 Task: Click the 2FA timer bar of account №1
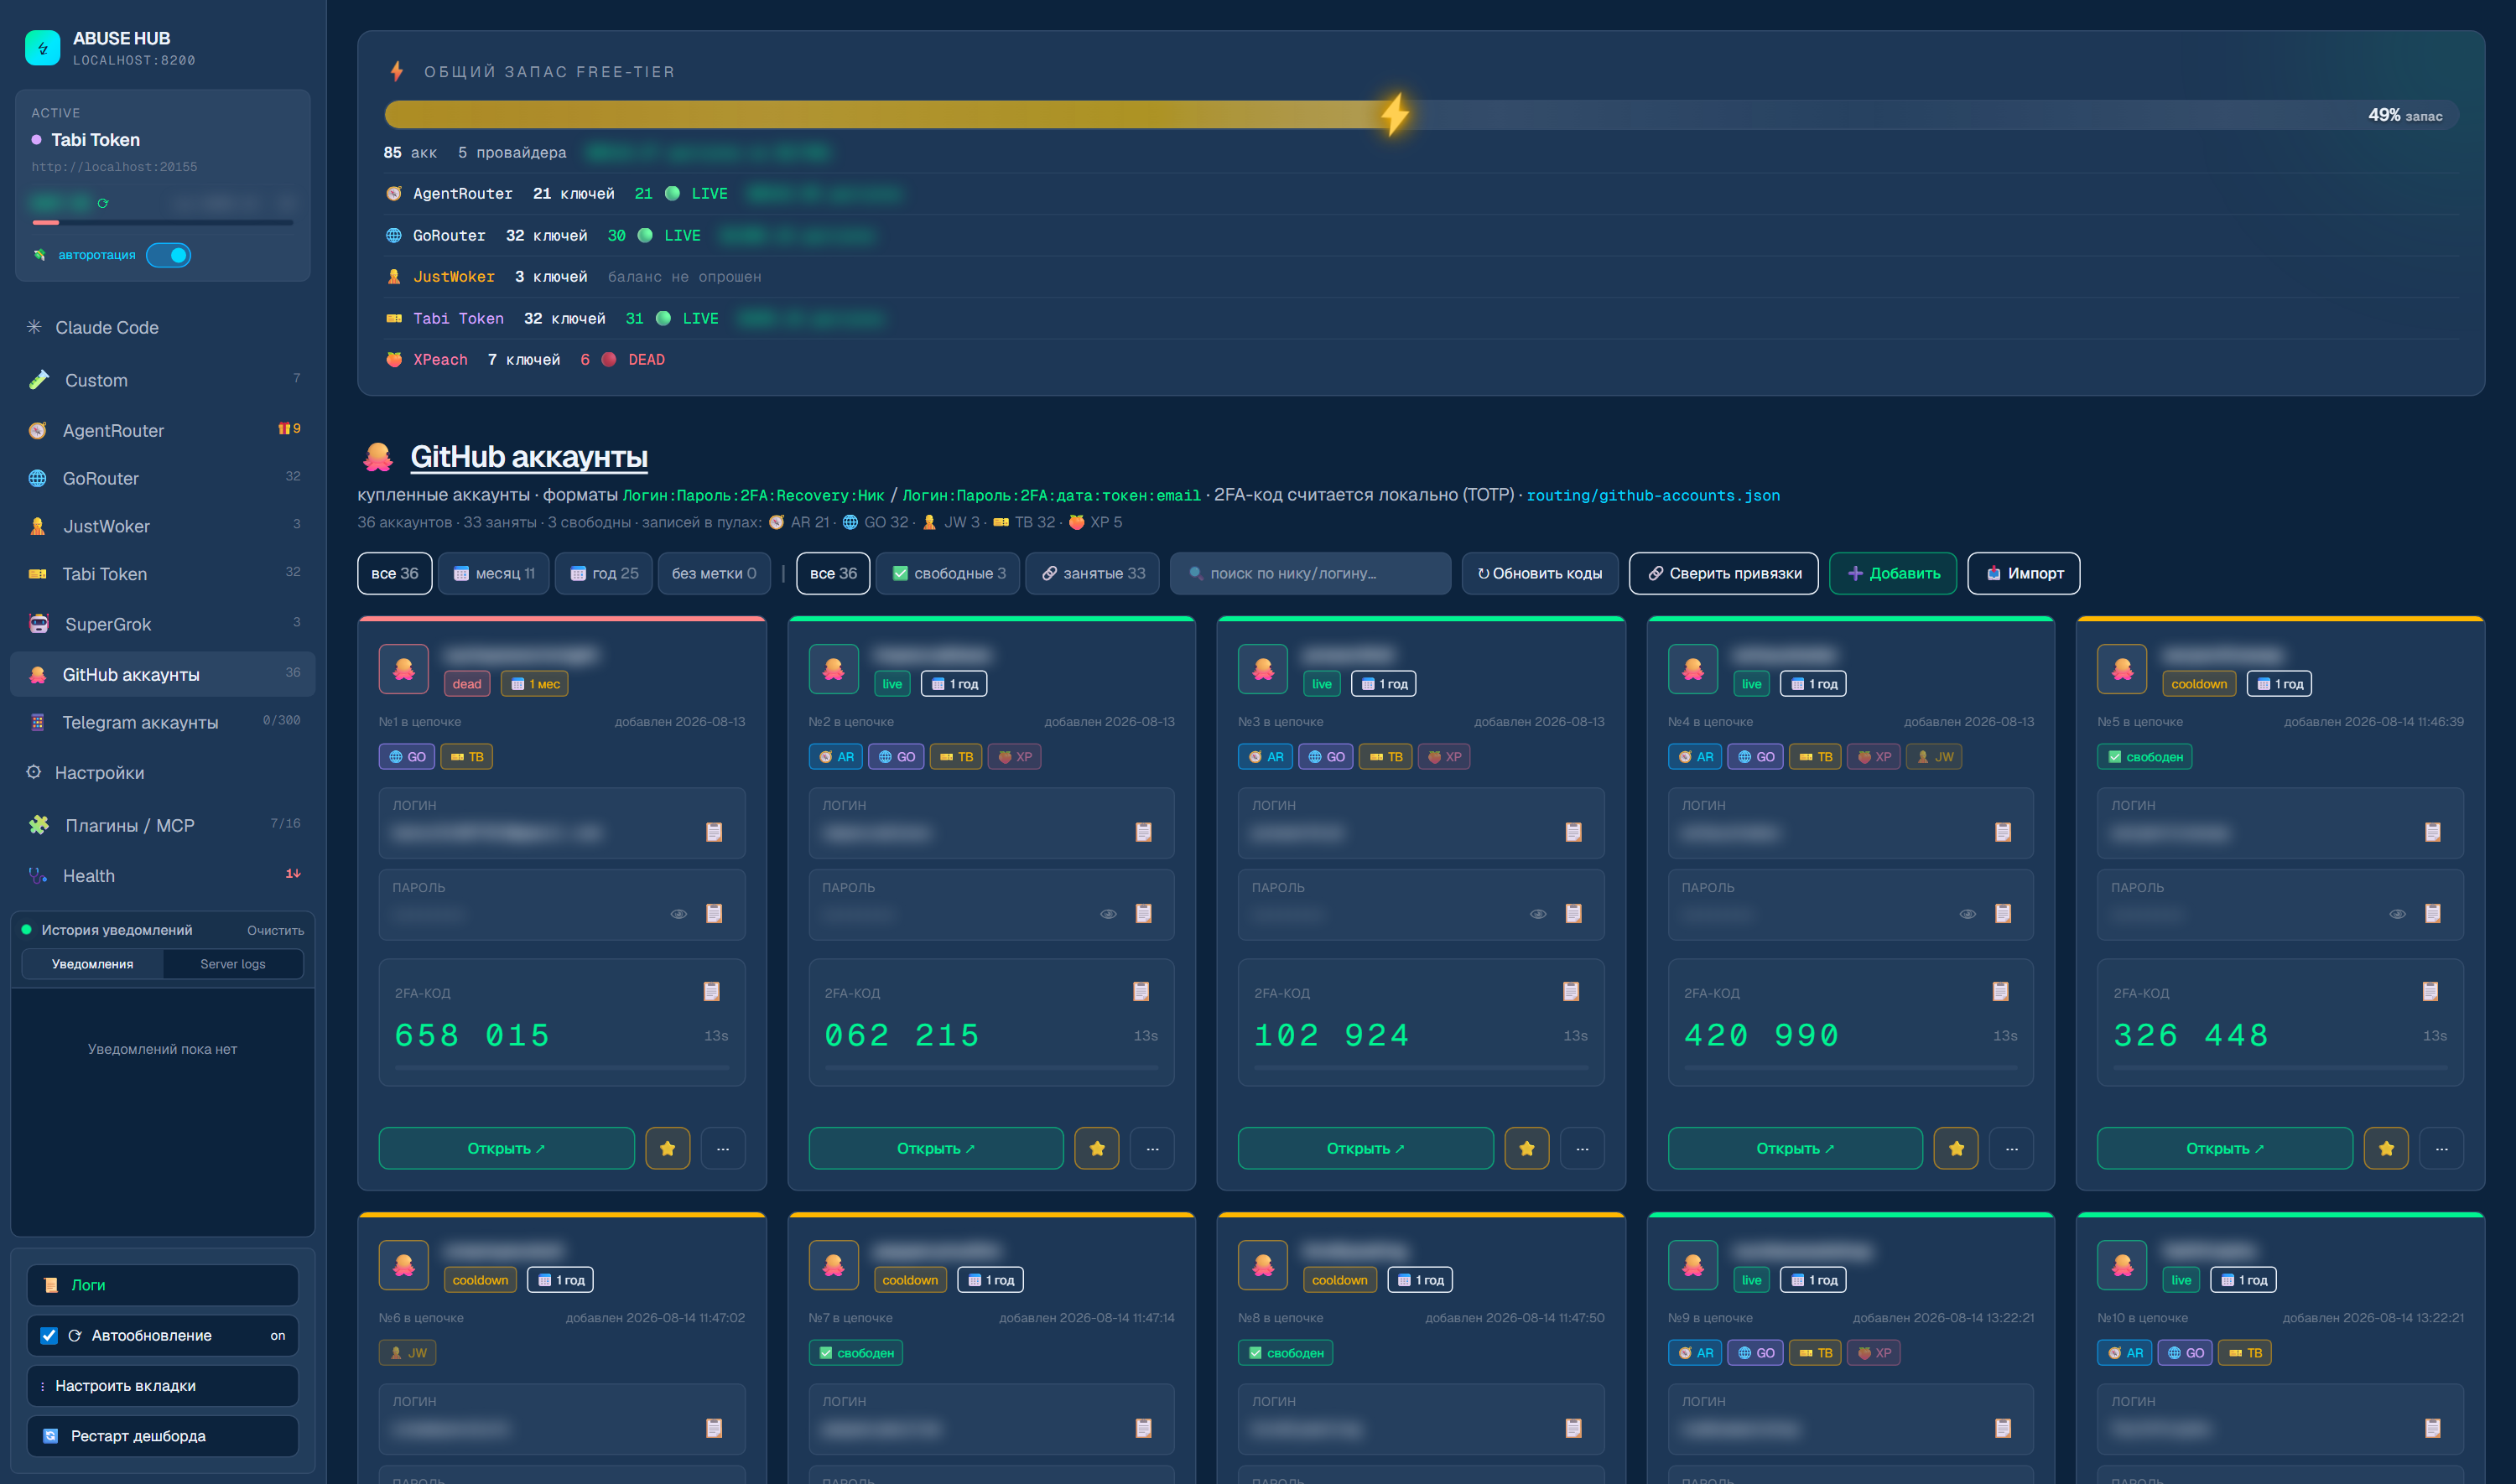click(562, 1068)
